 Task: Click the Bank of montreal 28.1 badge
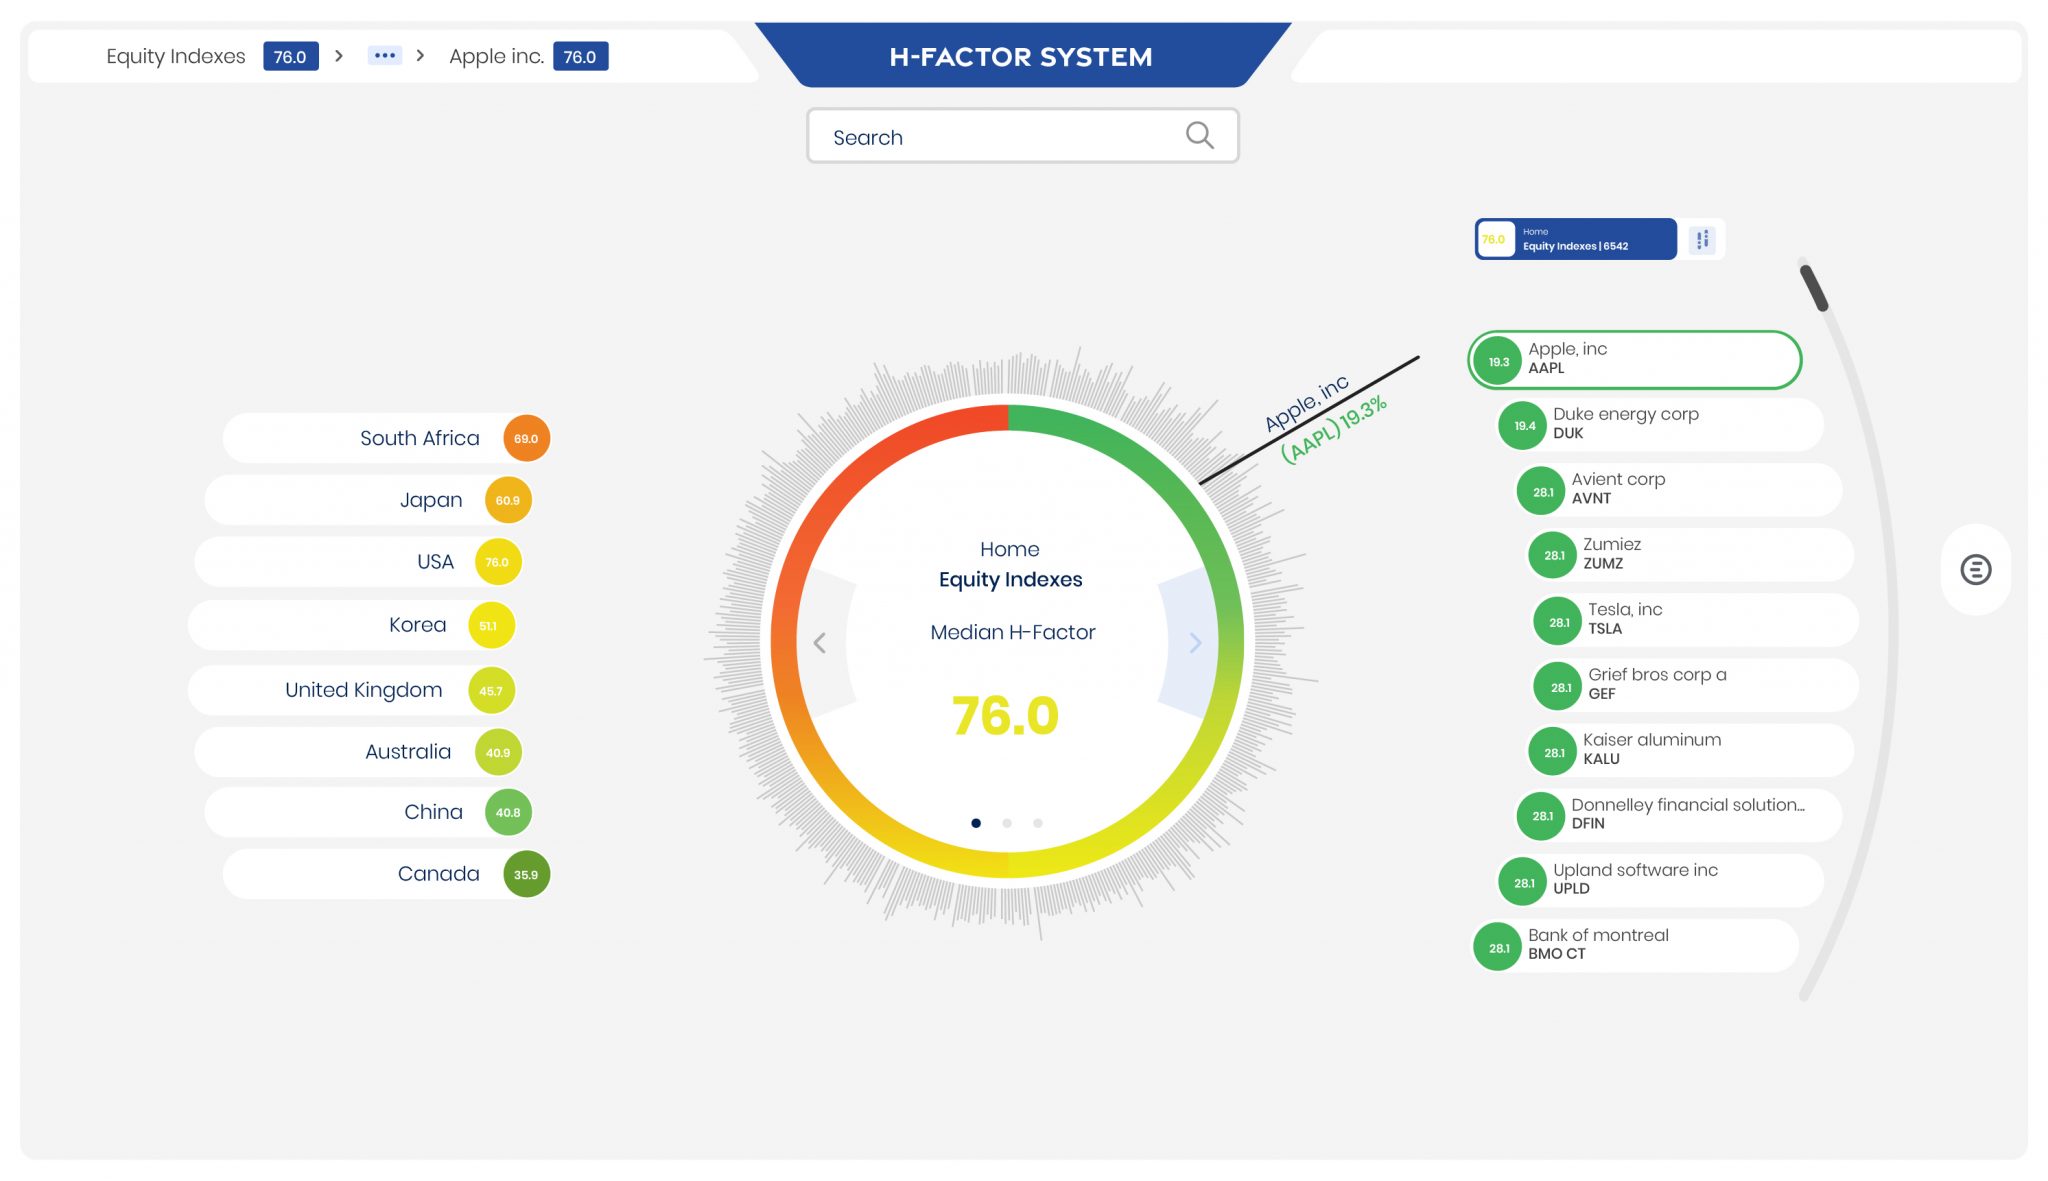(1497, 946)
